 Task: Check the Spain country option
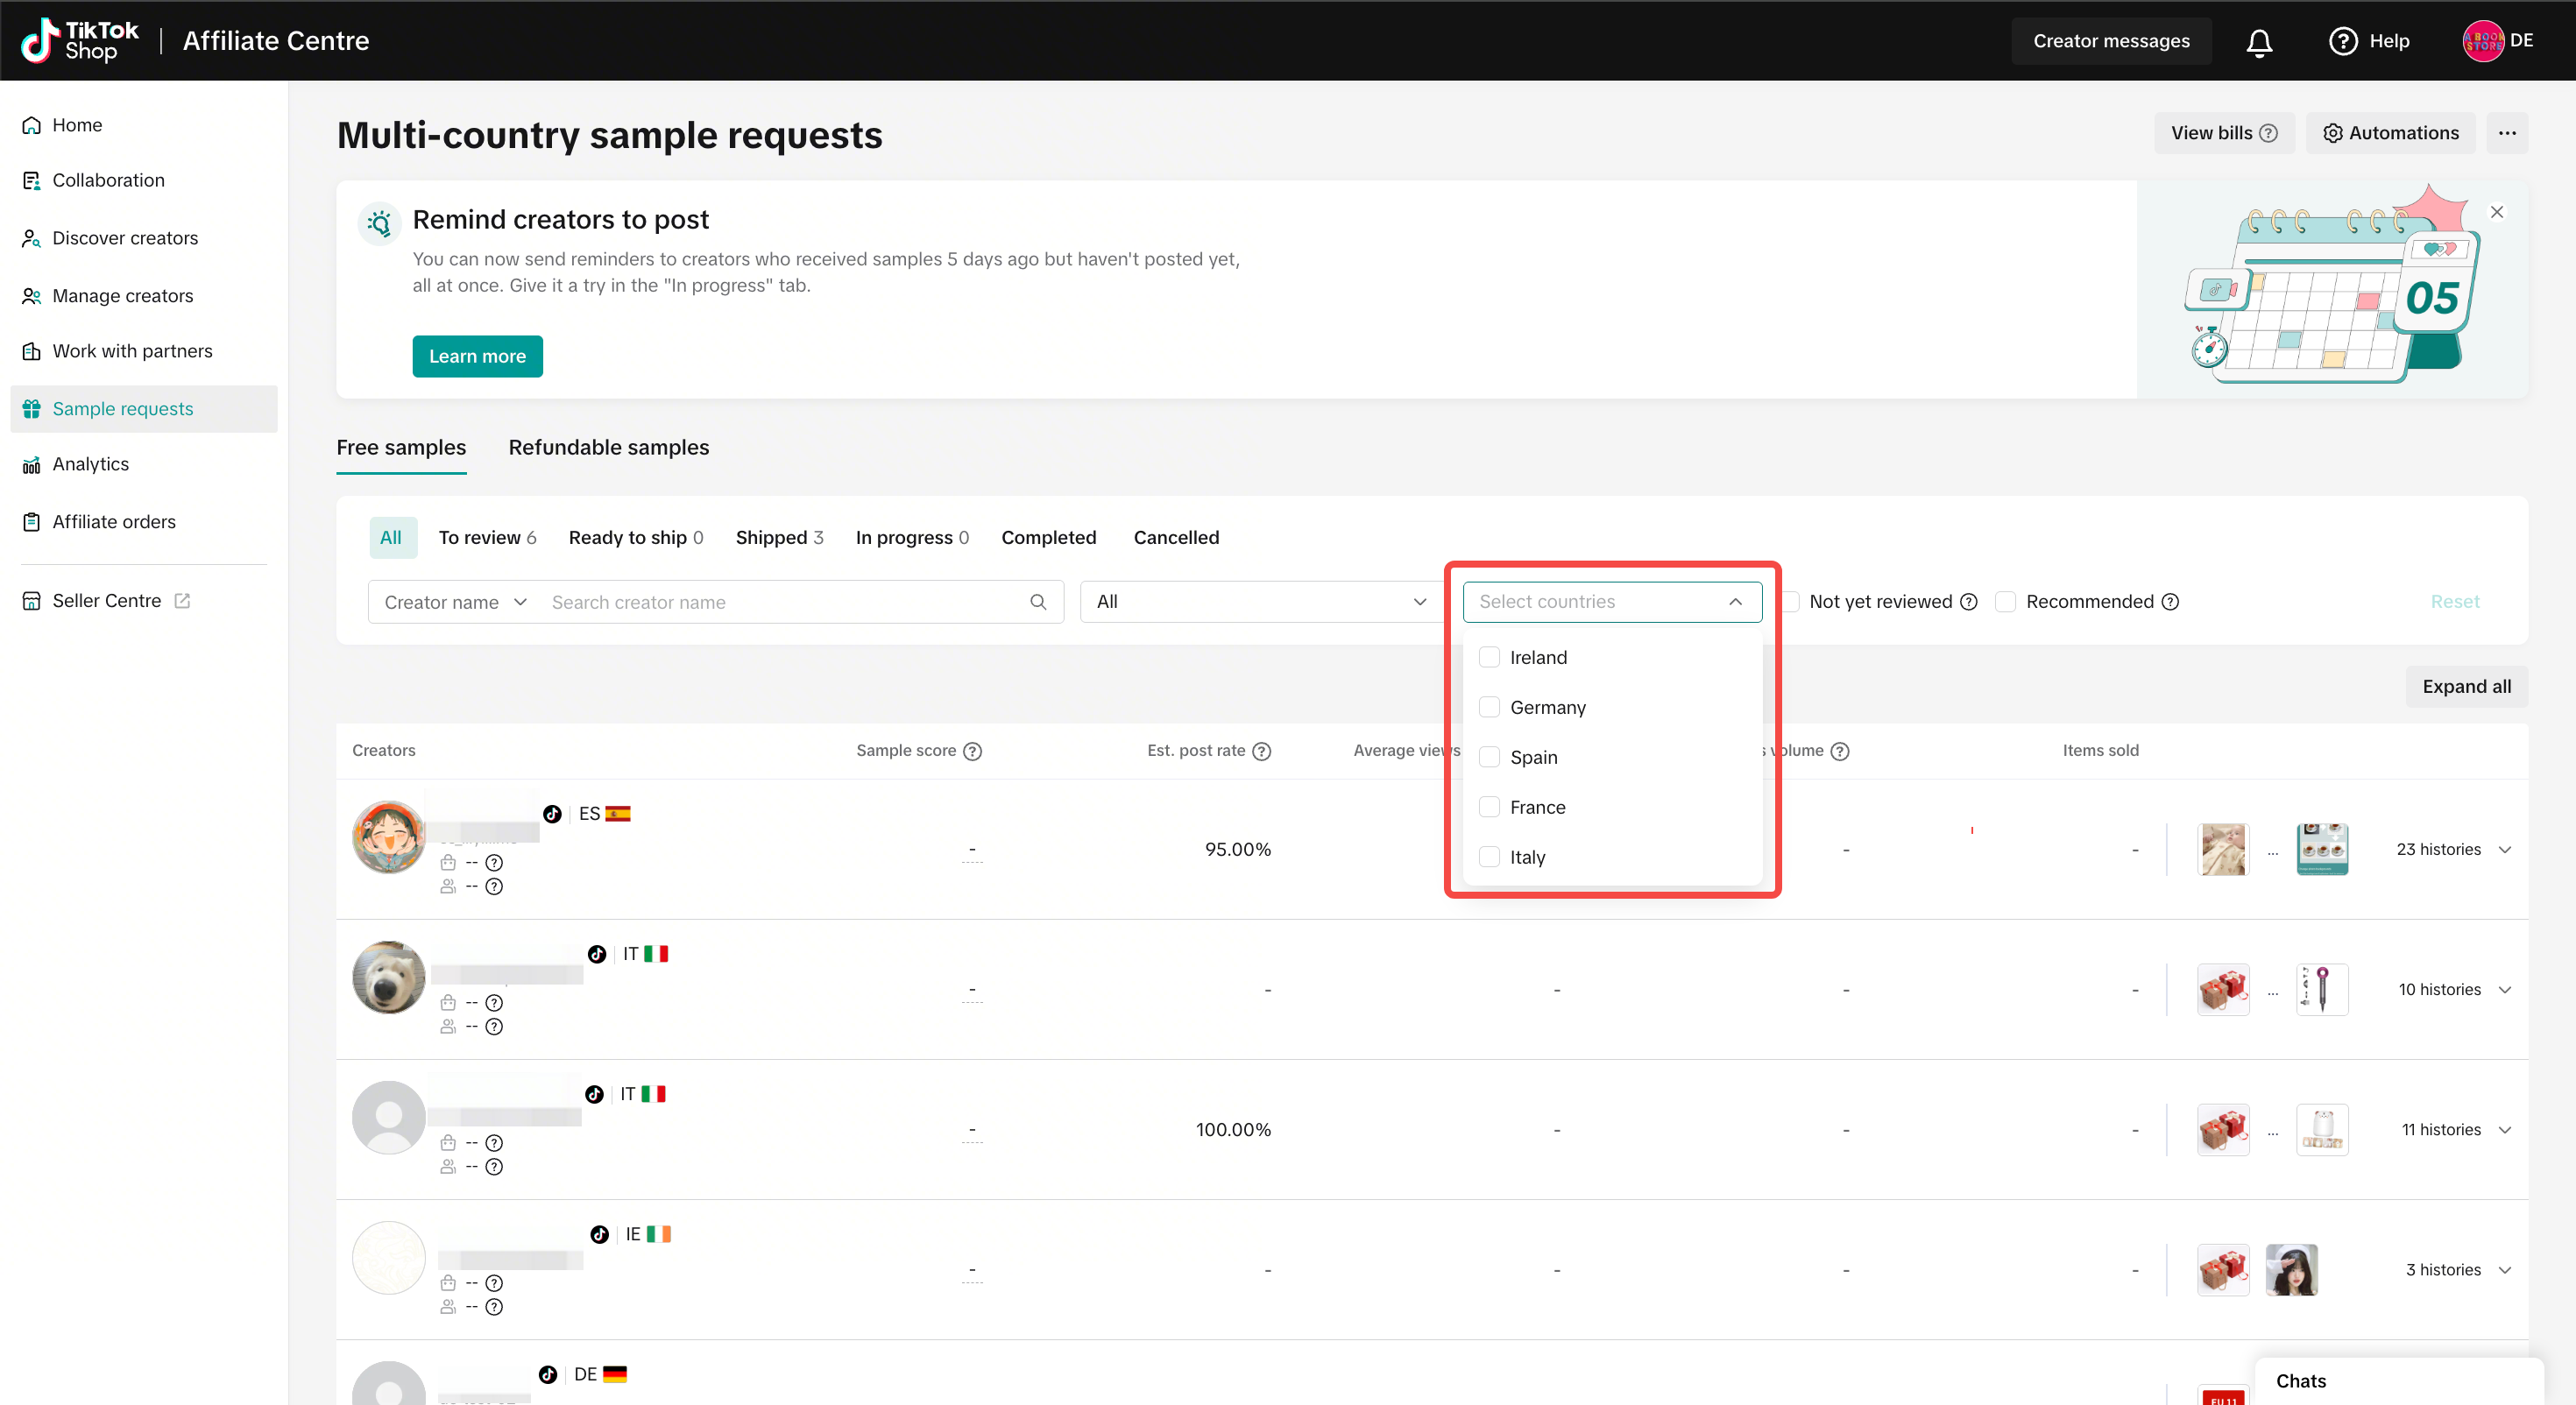tap(1489, 757)
